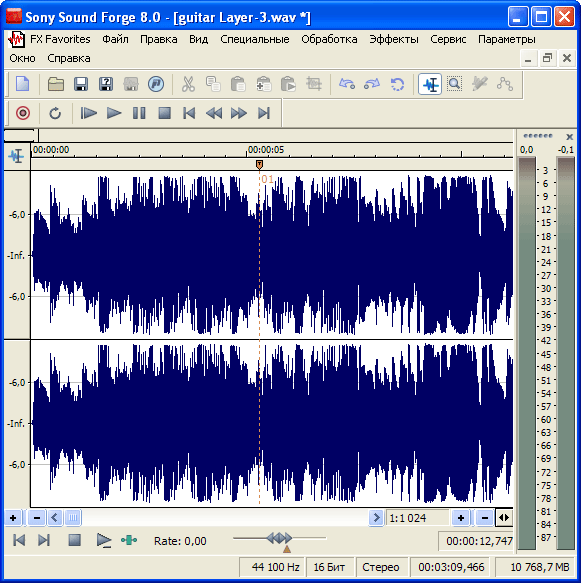Click the Save As floppy icon
The width and height of the screenshot is (581, 583).
click(106, 84)
